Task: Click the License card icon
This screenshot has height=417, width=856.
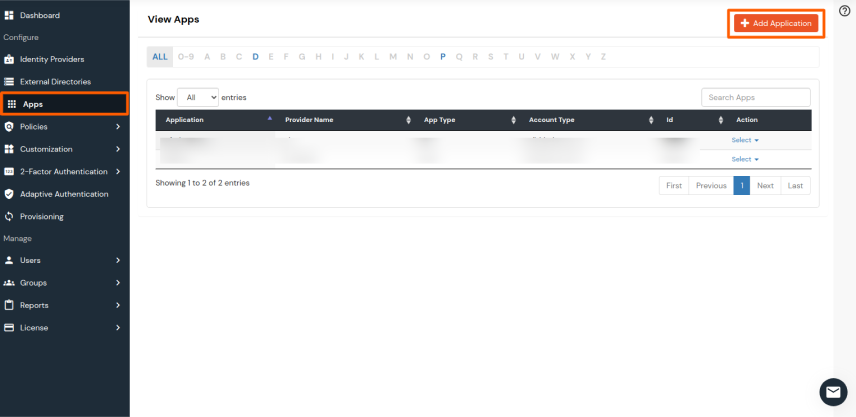Action: [x=9, y=327]
